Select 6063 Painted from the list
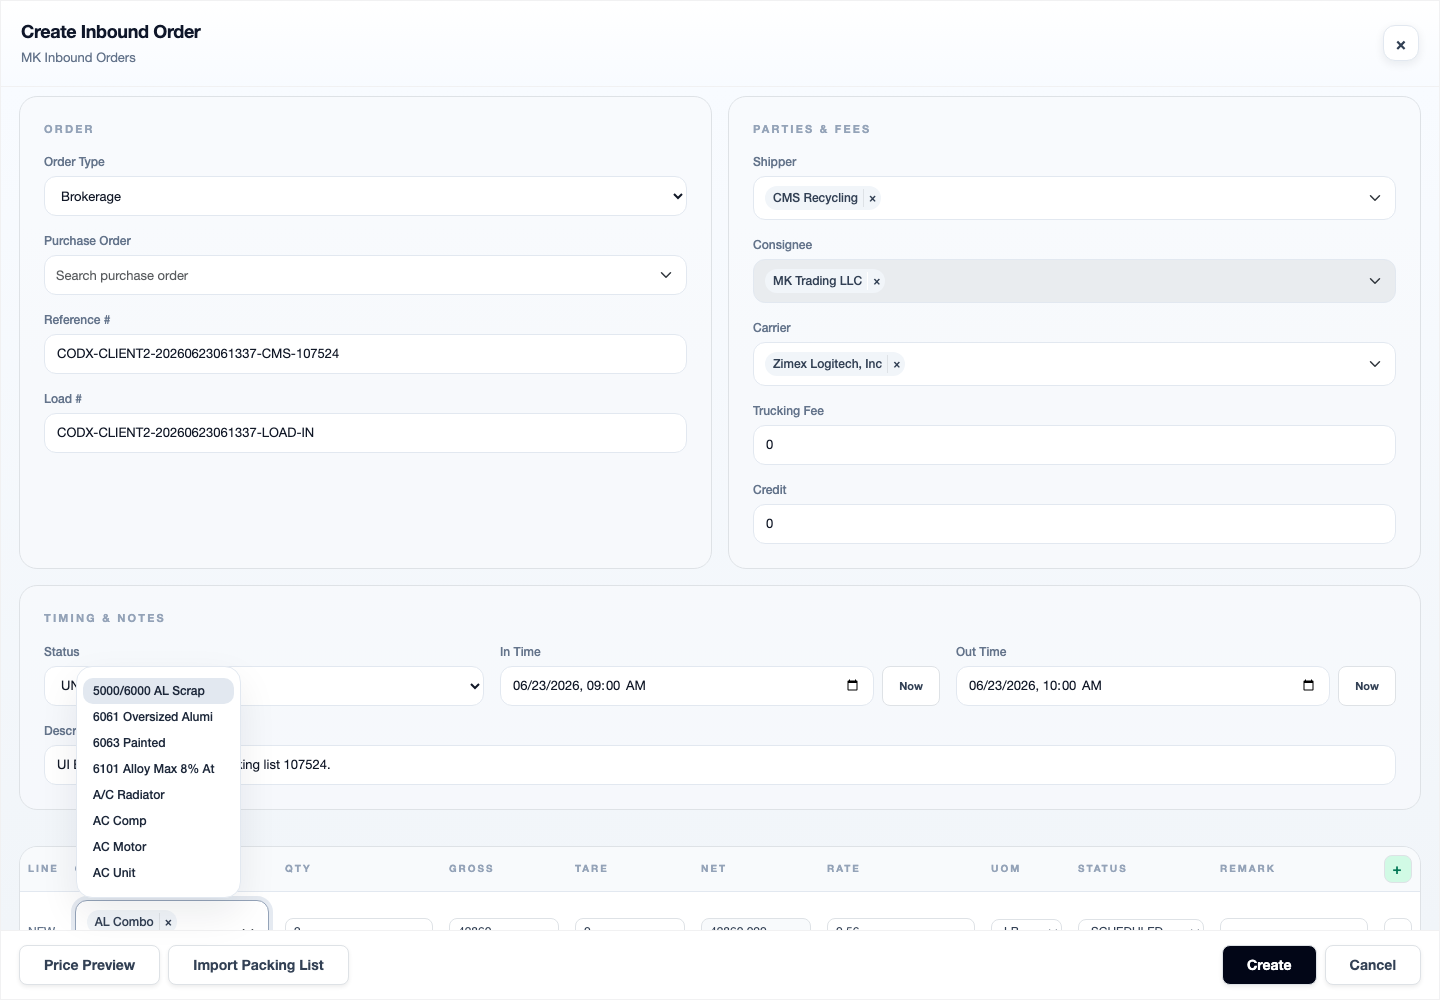The height and width of the screenshot is (1000, 1440). (x=158, y=743)
